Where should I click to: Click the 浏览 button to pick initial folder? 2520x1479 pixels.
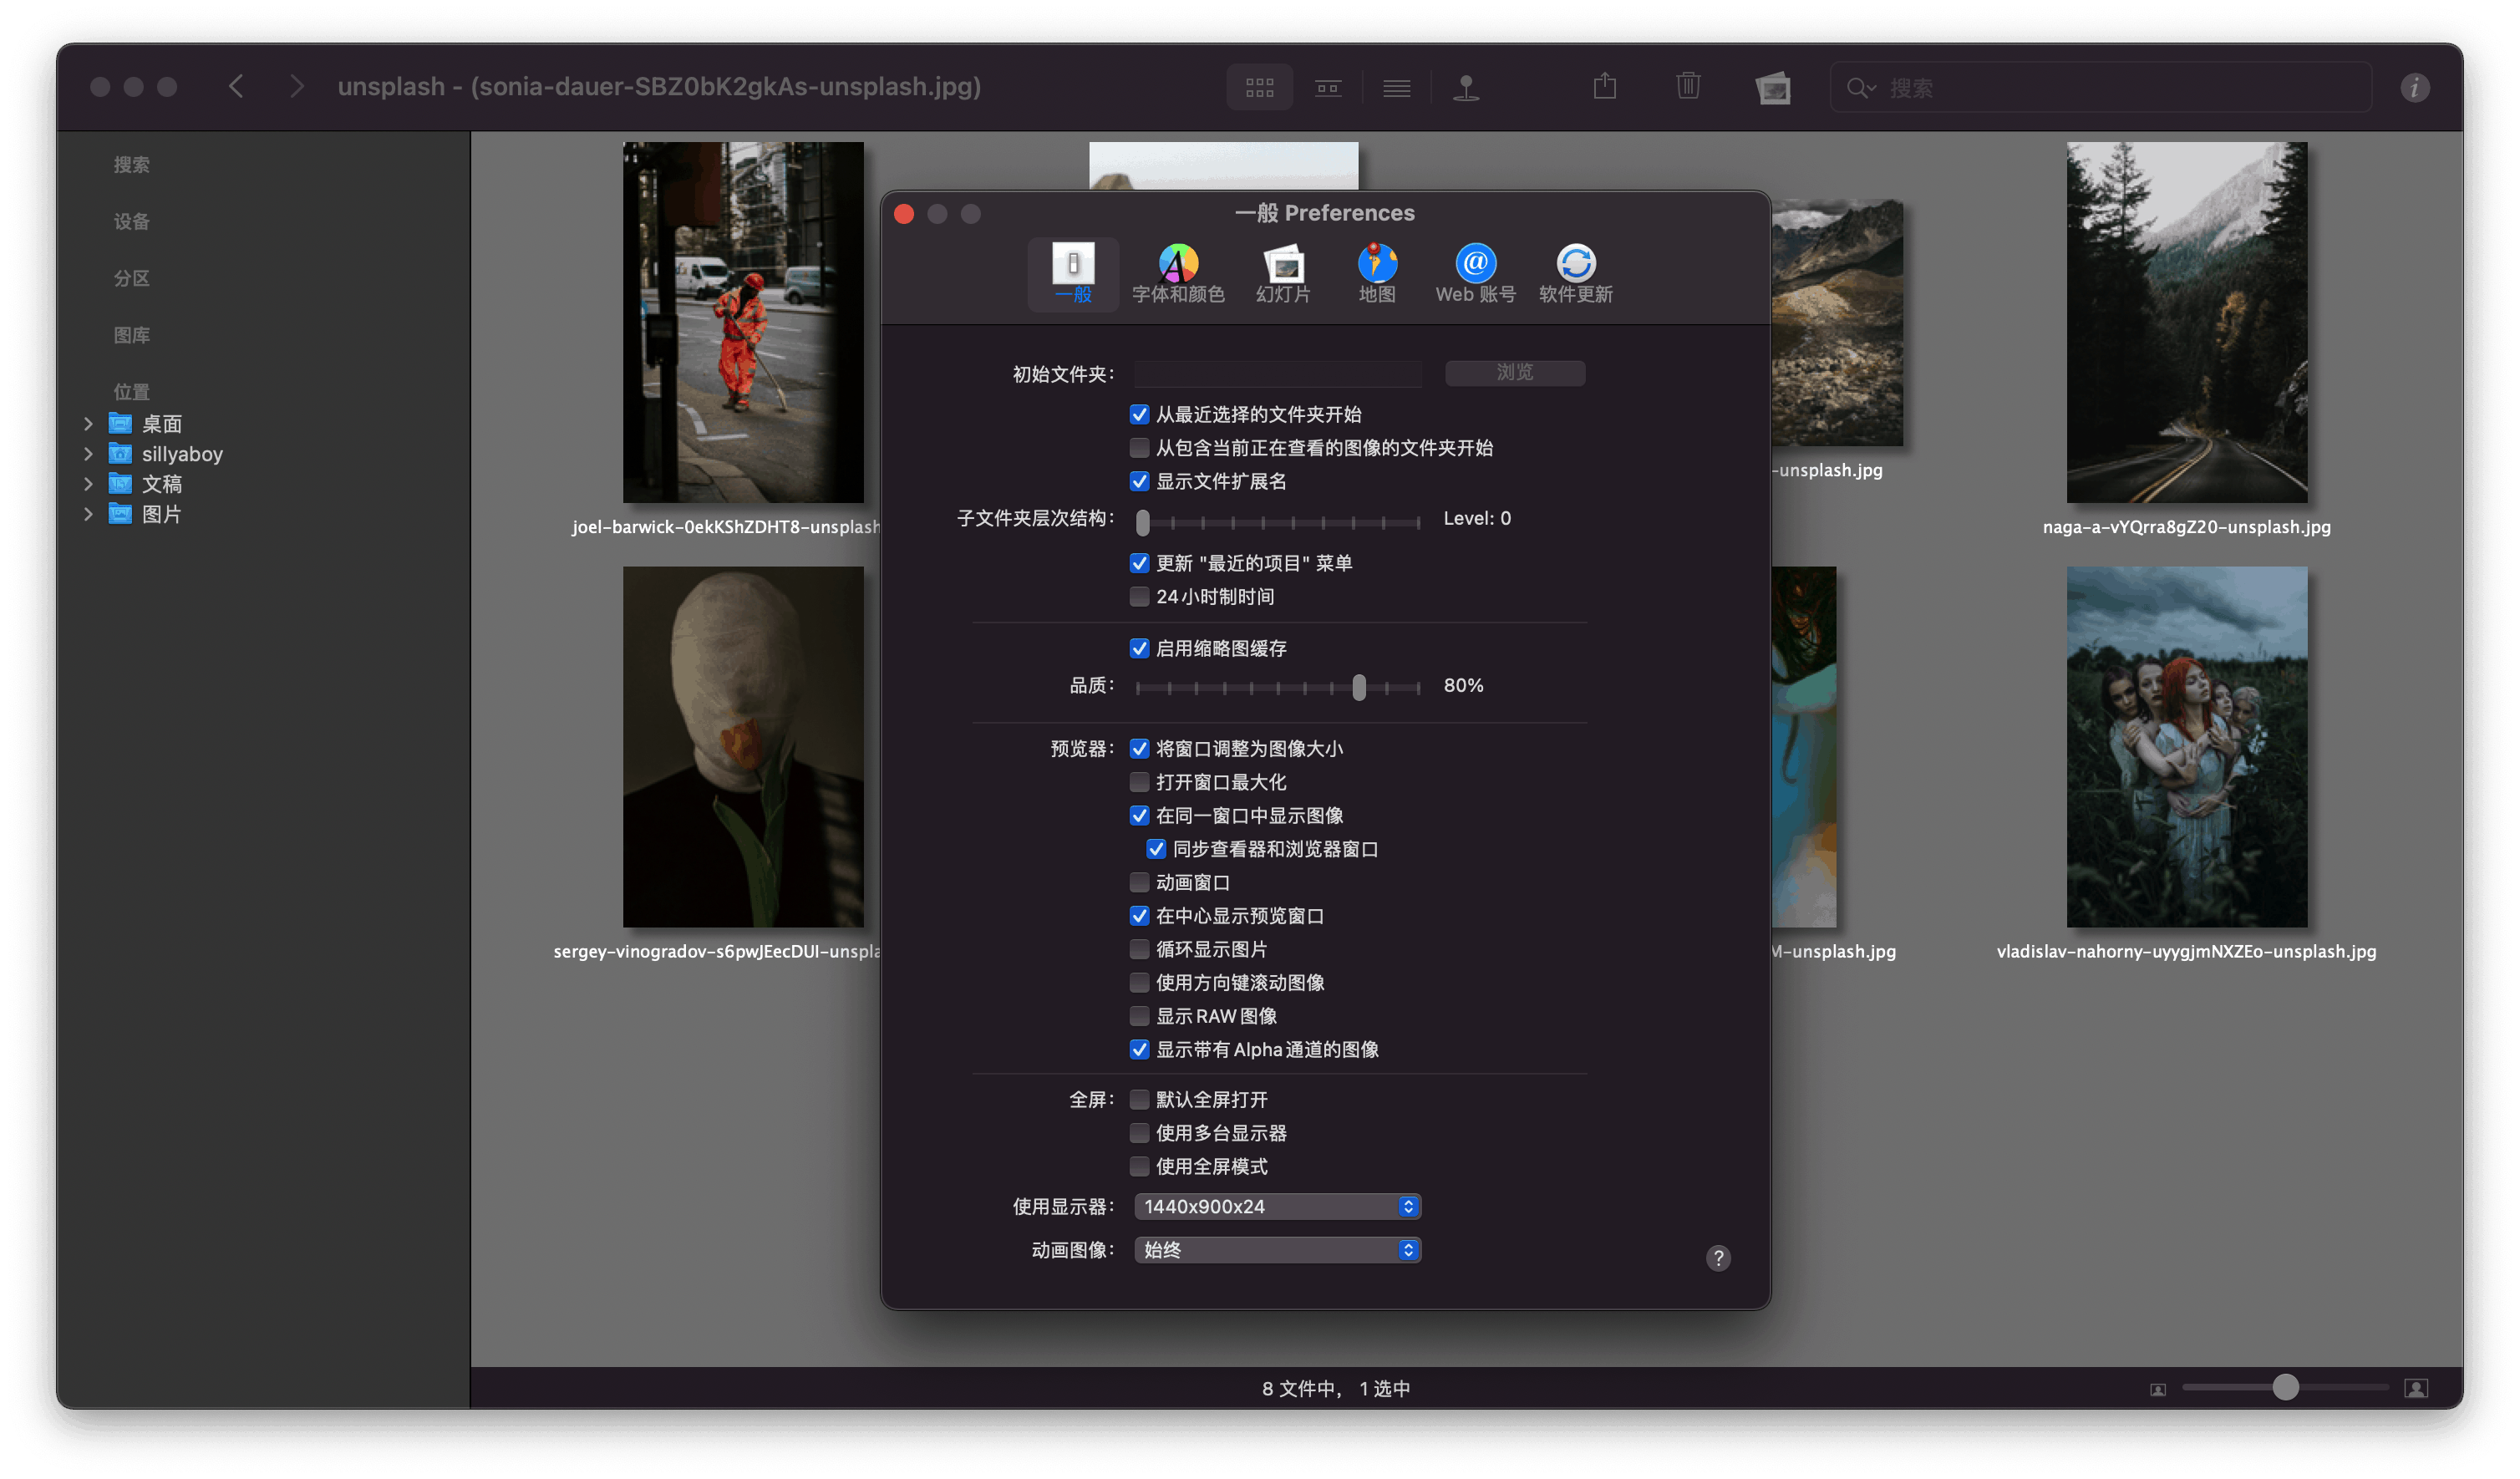coord(1514,373)
